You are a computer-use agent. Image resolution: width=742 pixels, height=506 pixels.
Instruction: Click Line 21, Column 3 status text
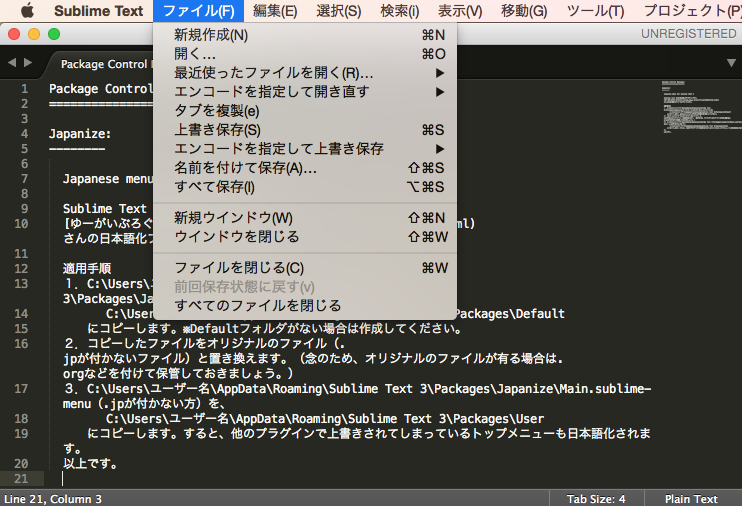[x=53, y=499]
